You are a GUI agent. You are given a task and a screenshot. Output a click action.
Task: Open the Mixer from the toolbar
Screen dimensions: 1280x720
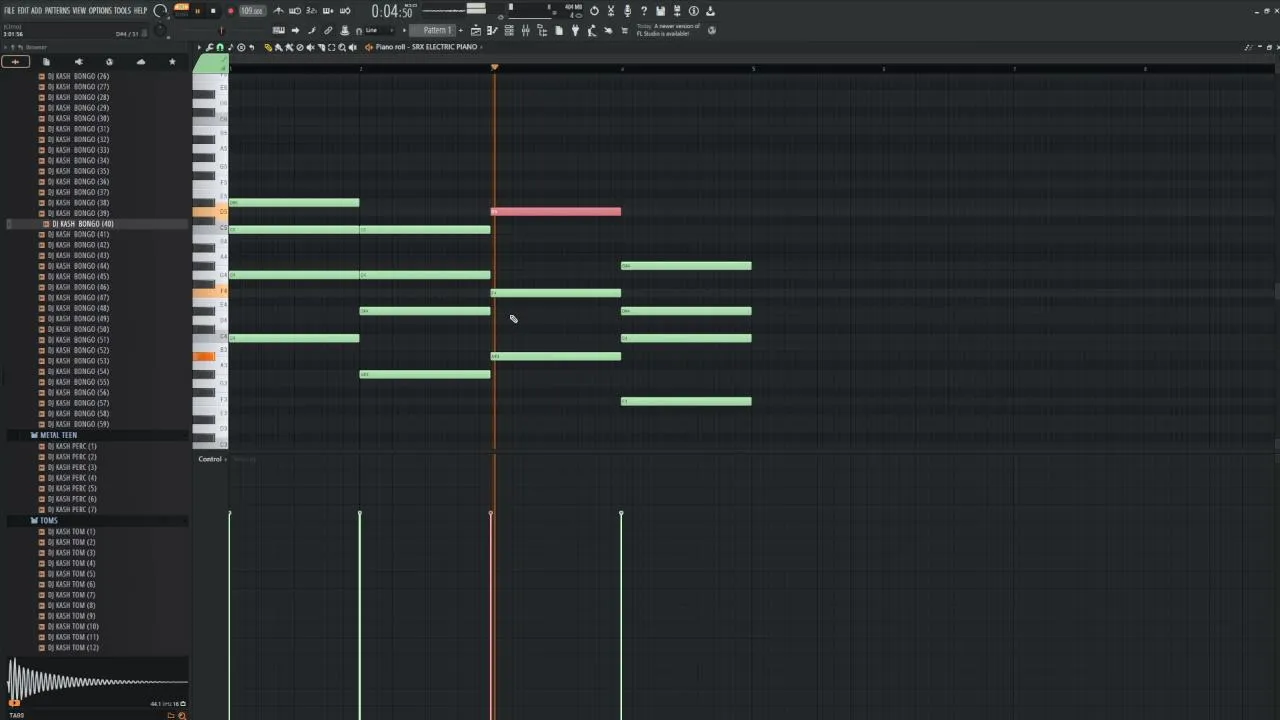click(x=525, y=31)
